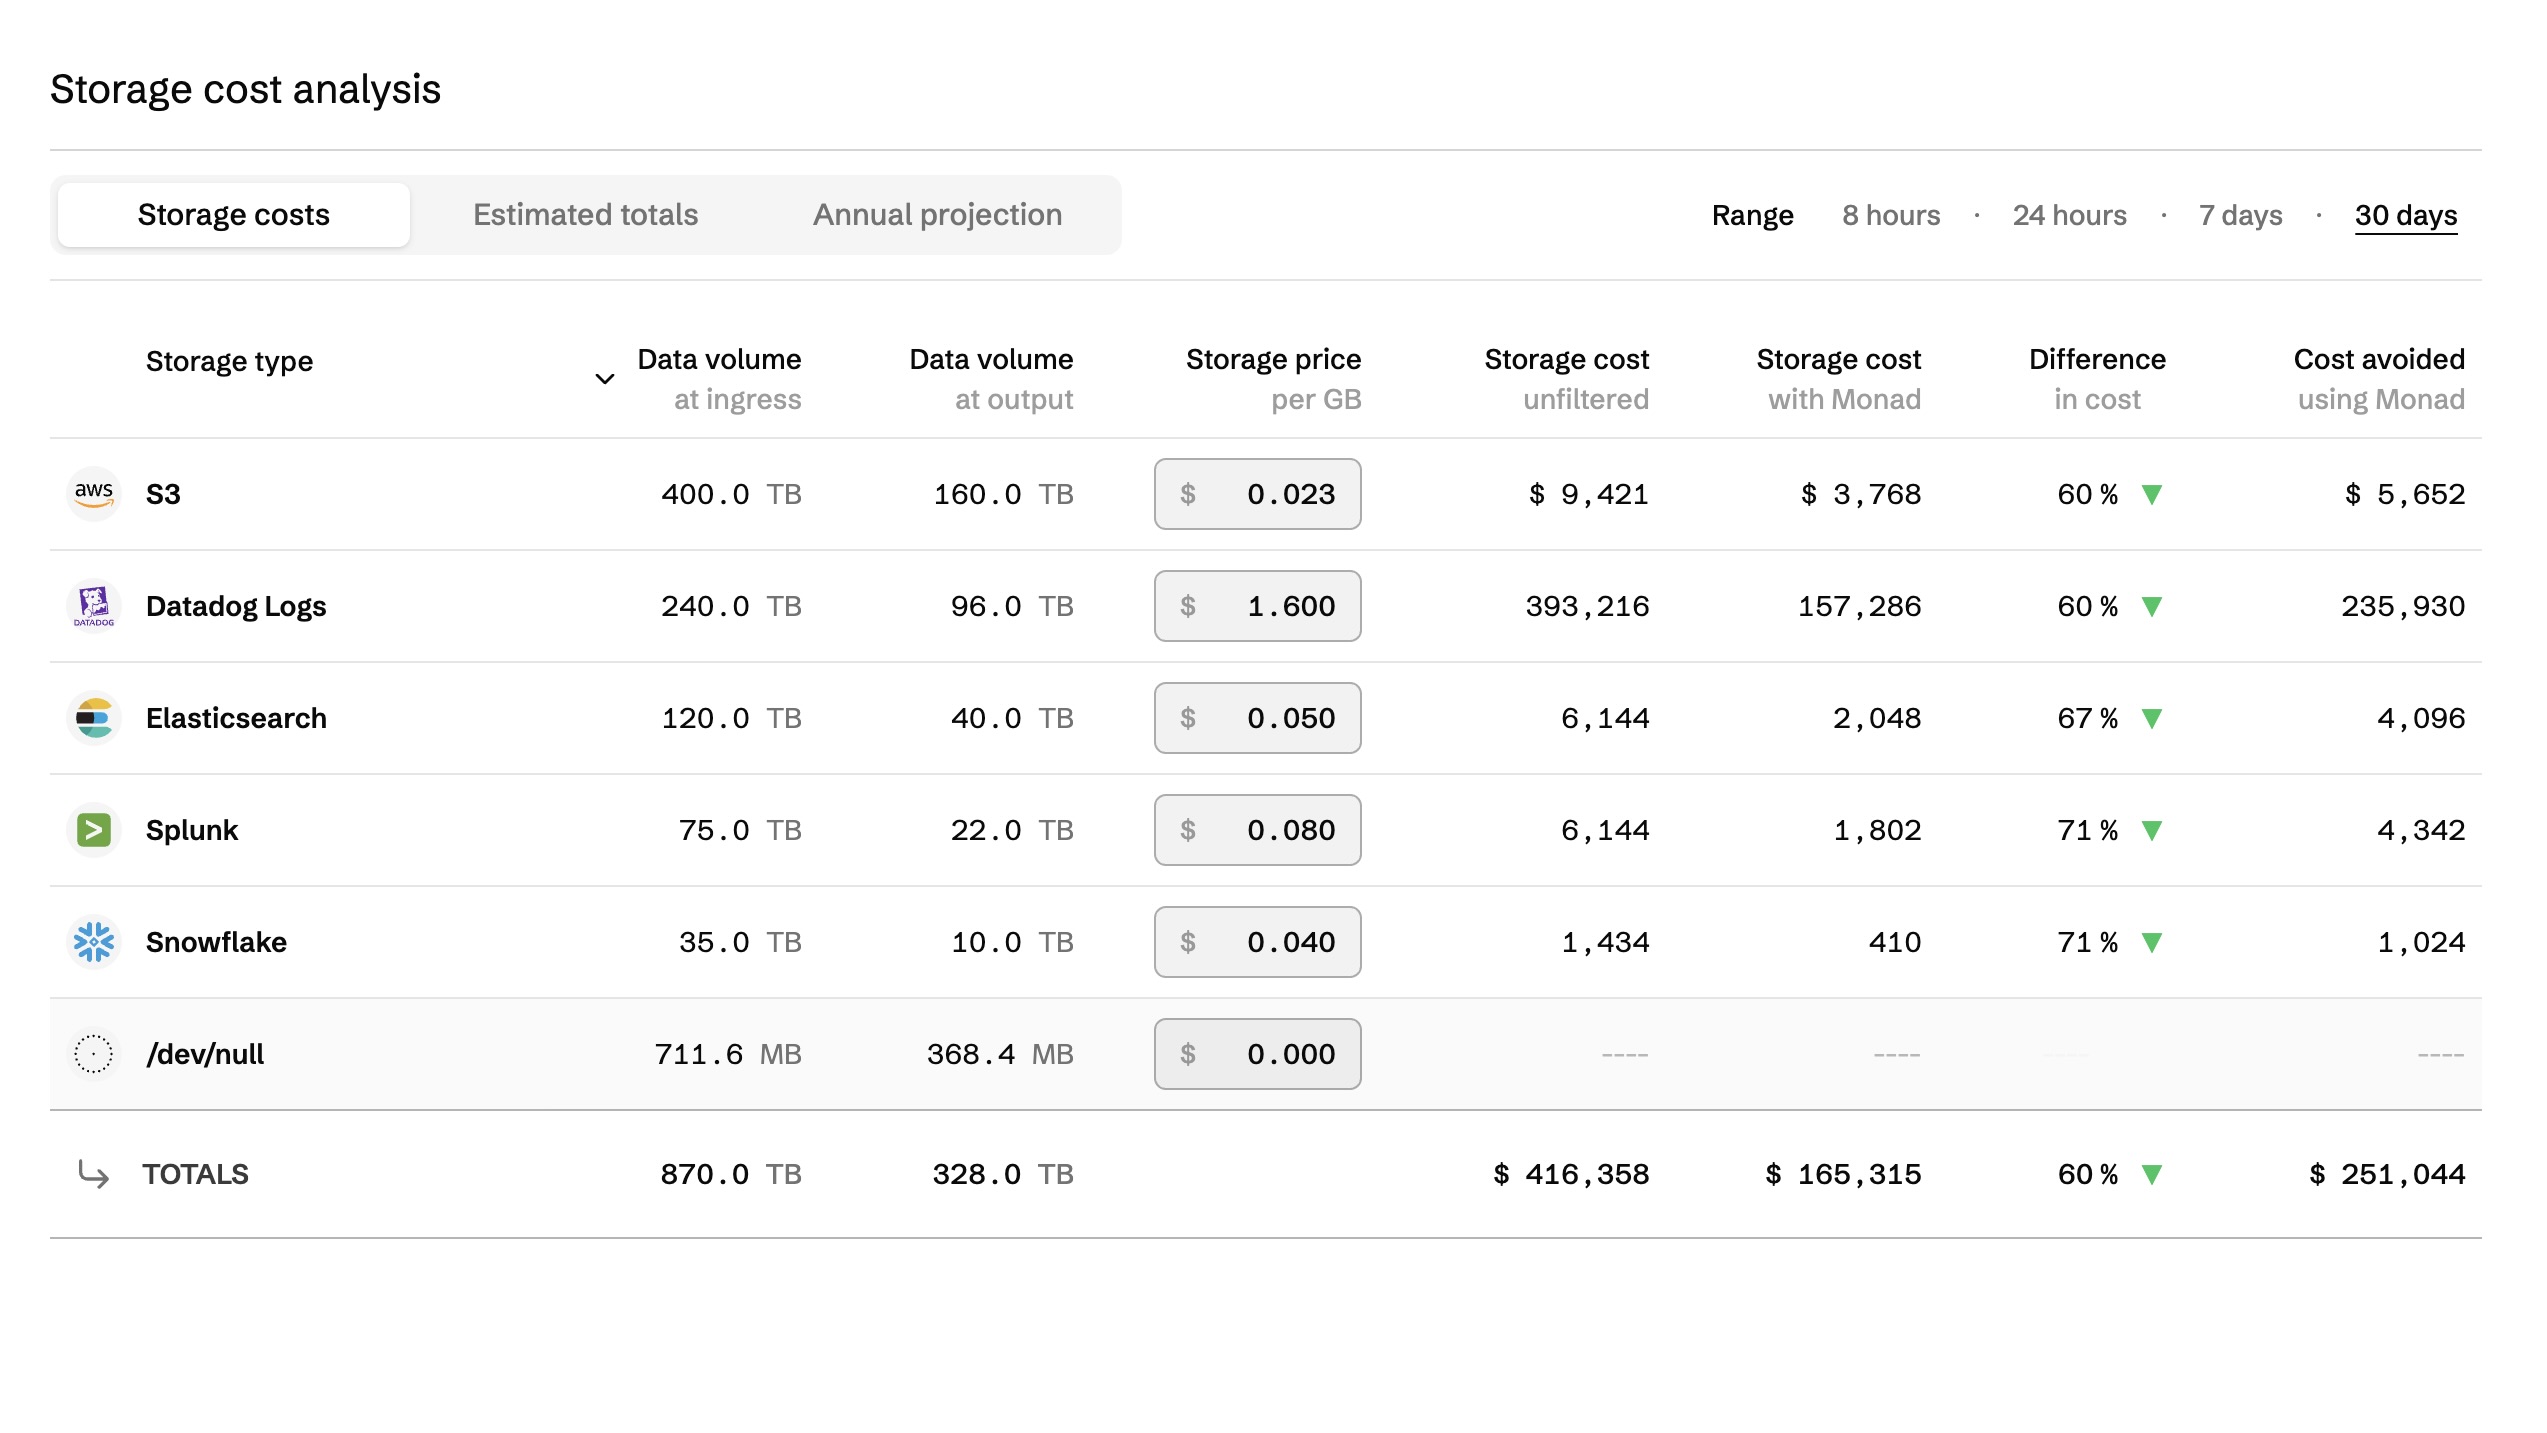Select the 8 hours range option

point(1891,214)
